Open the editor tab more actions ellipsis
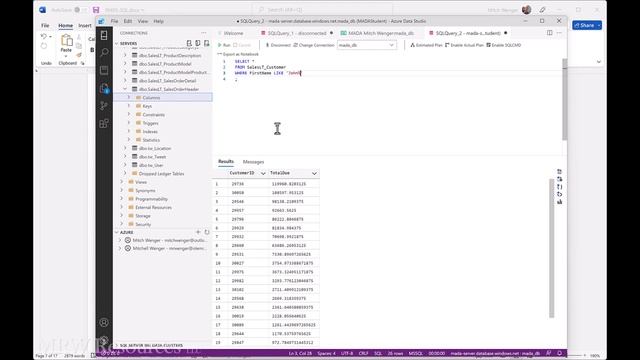The width and height of the screenshot is (640, 360). (559, 33)
